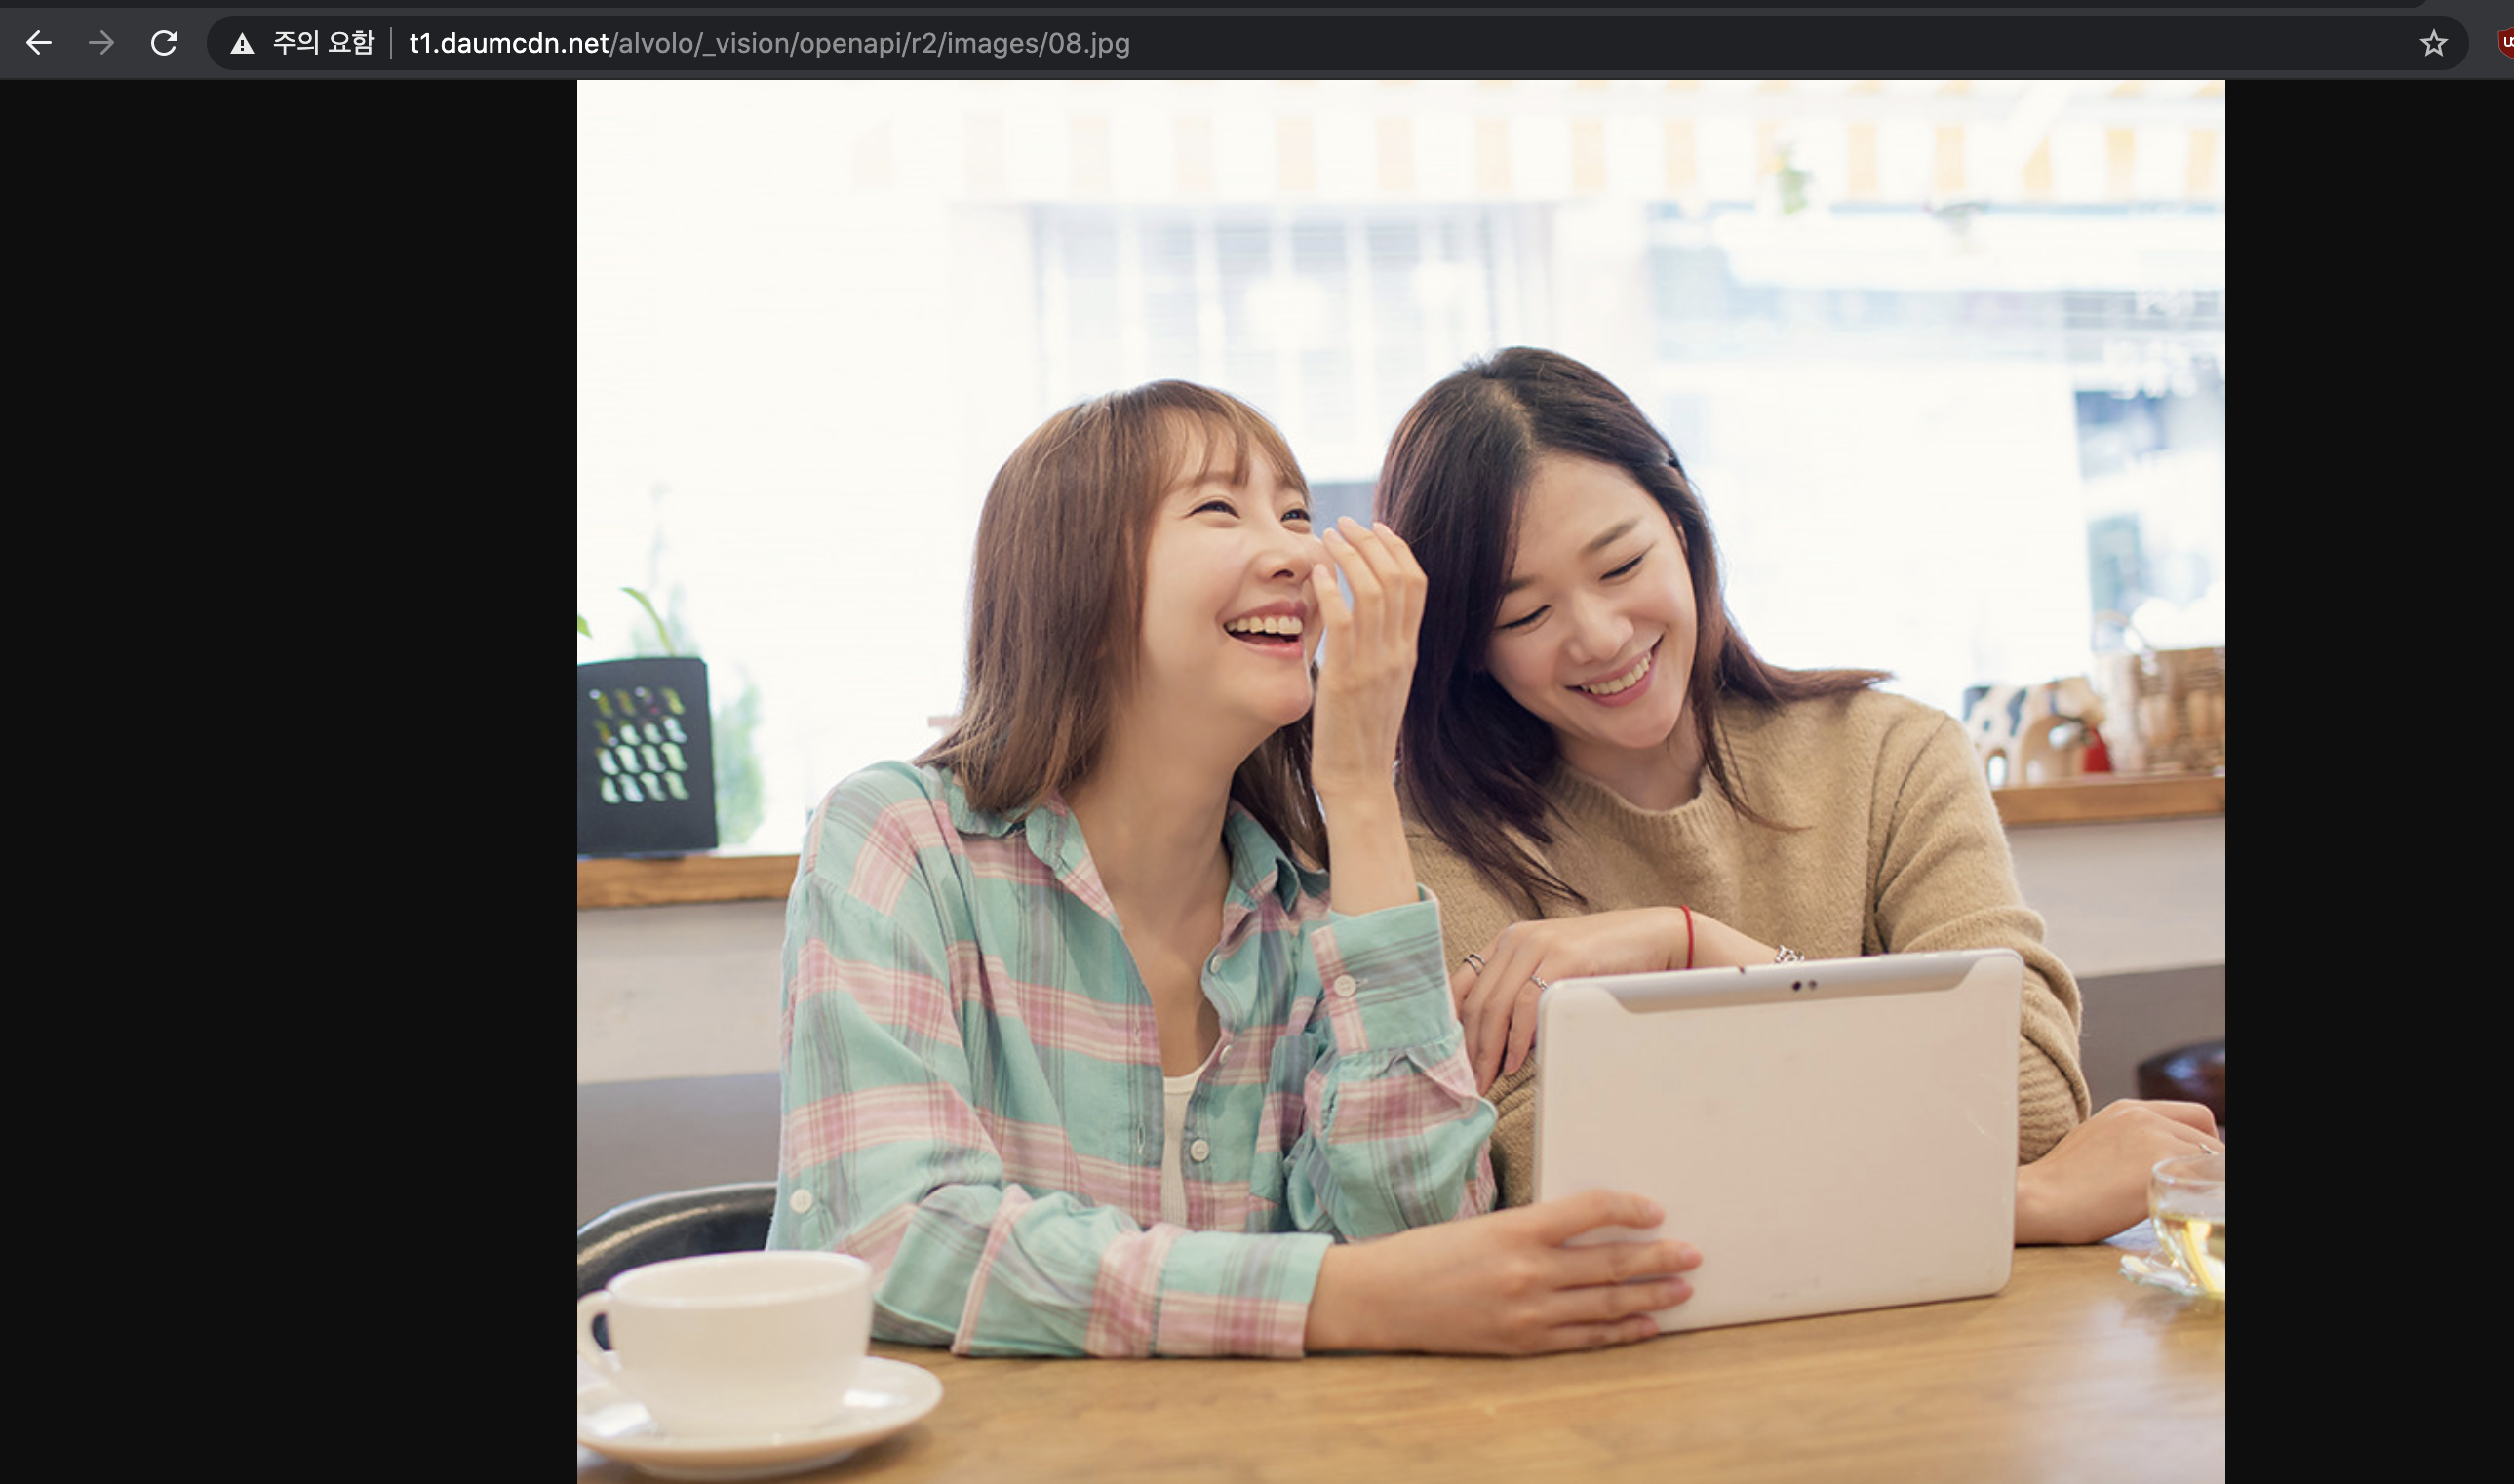
Task: Click the '주의 요함' security label
Action: 323,43
